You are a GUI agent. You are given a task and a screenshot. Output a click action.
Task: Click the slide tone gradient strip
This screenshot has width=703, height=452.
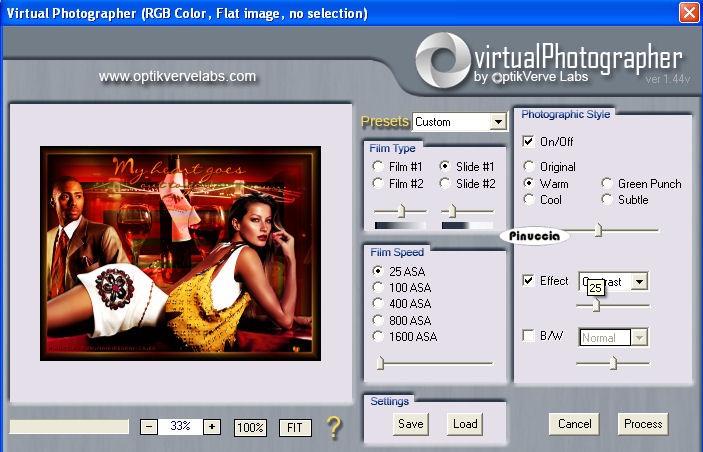click(468, 225)
